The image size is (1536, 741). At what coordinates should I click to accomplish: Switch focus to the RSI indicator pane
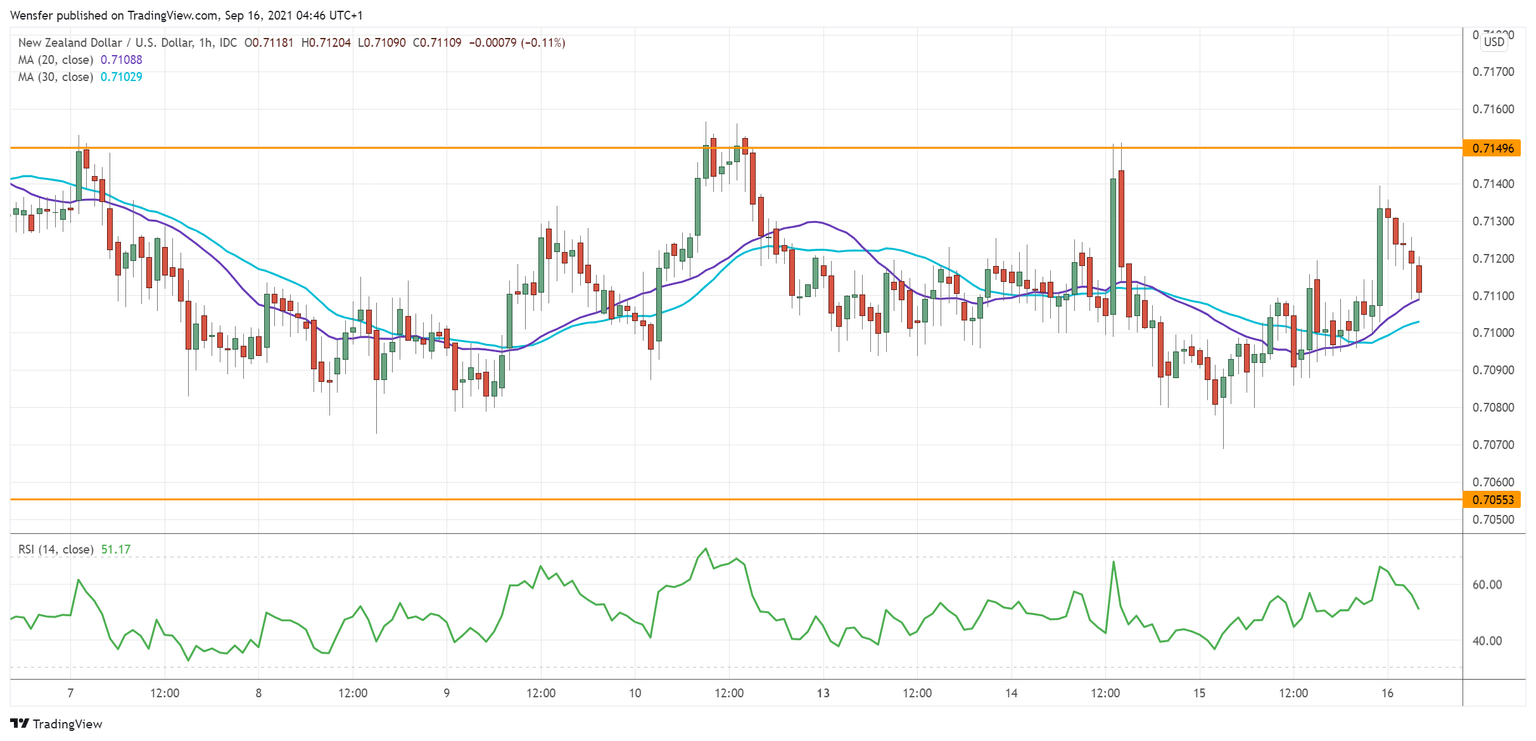coord(700,620)
